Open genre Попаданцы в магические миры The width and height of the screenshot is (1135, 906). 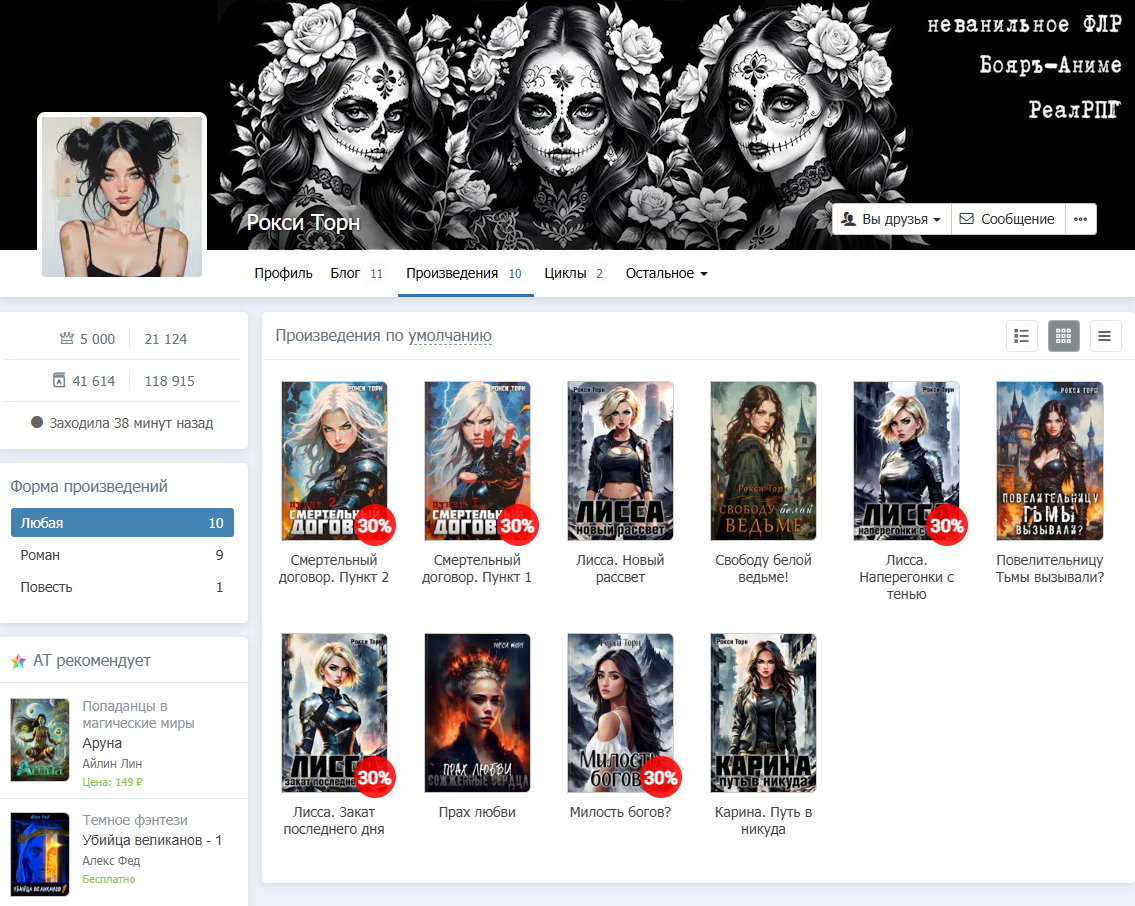pyautogui.click(x=138, y=714)
